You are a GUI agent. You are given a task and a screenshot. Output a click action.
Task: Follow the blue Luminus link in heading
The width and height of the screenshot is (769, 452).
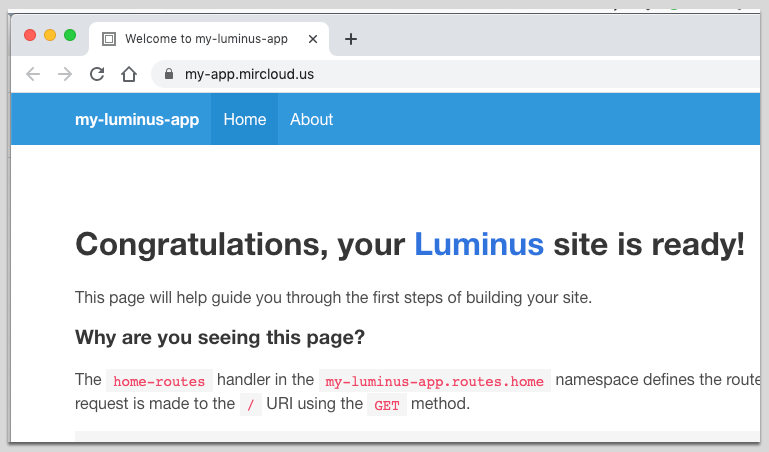point(479,244)
